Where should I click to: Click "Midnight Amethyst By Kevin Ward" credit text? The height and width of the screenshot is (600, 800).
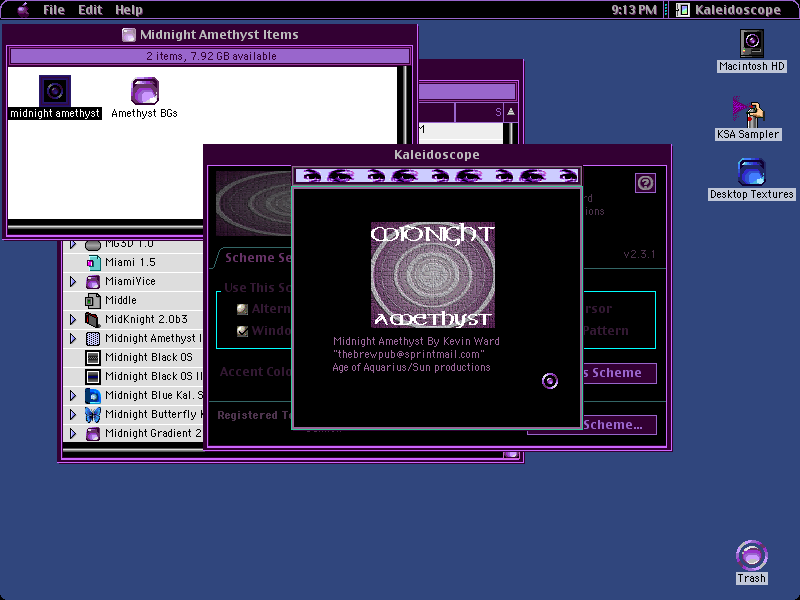pos(416,341)
